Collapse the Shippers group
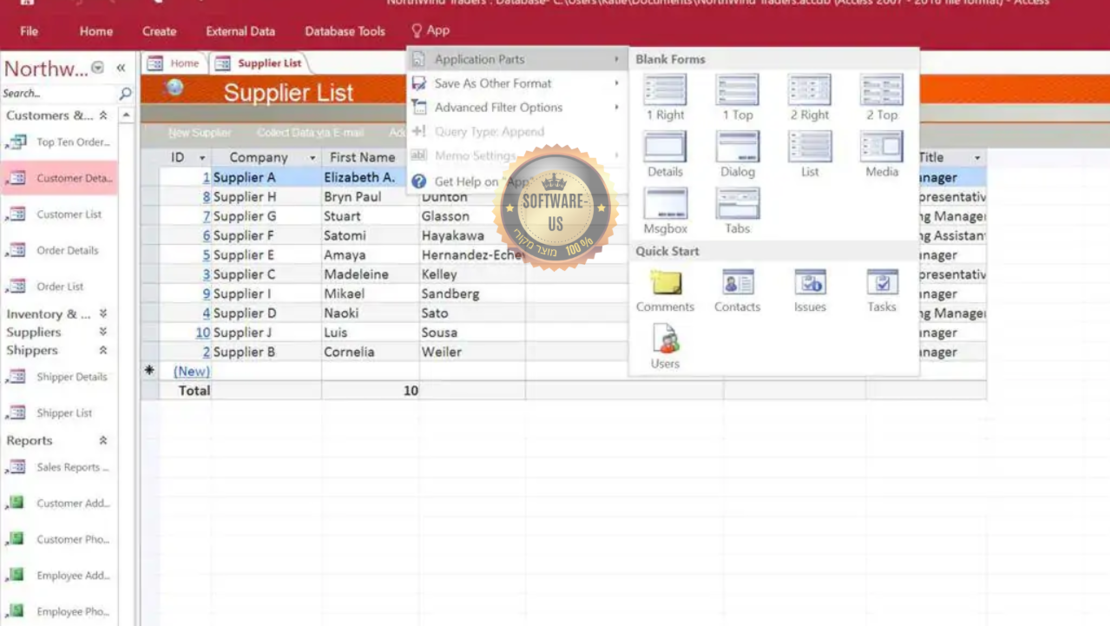This screenshot has width=1110, height=626. (x=103, y=350)
